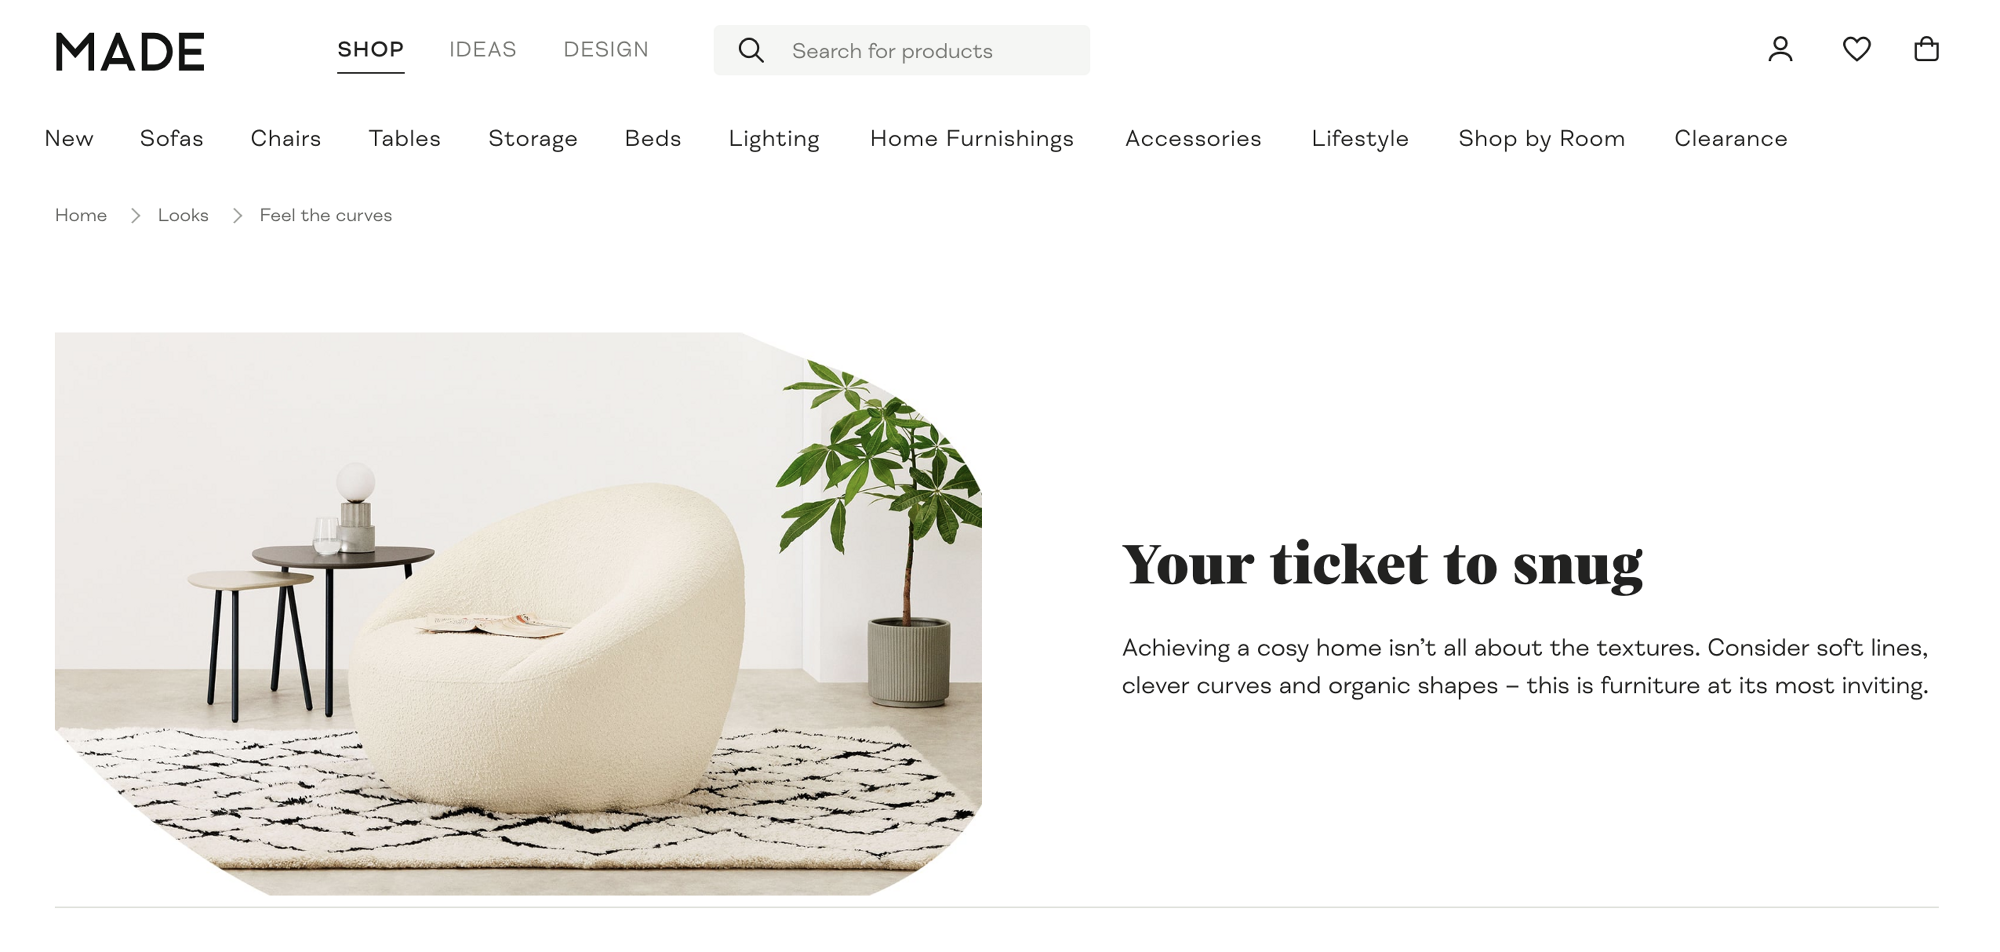The width and height of the screenshot is (2000, 952).
Task: Open the Storage category menu
Action: pyautogui.click(x=533, y=139)
